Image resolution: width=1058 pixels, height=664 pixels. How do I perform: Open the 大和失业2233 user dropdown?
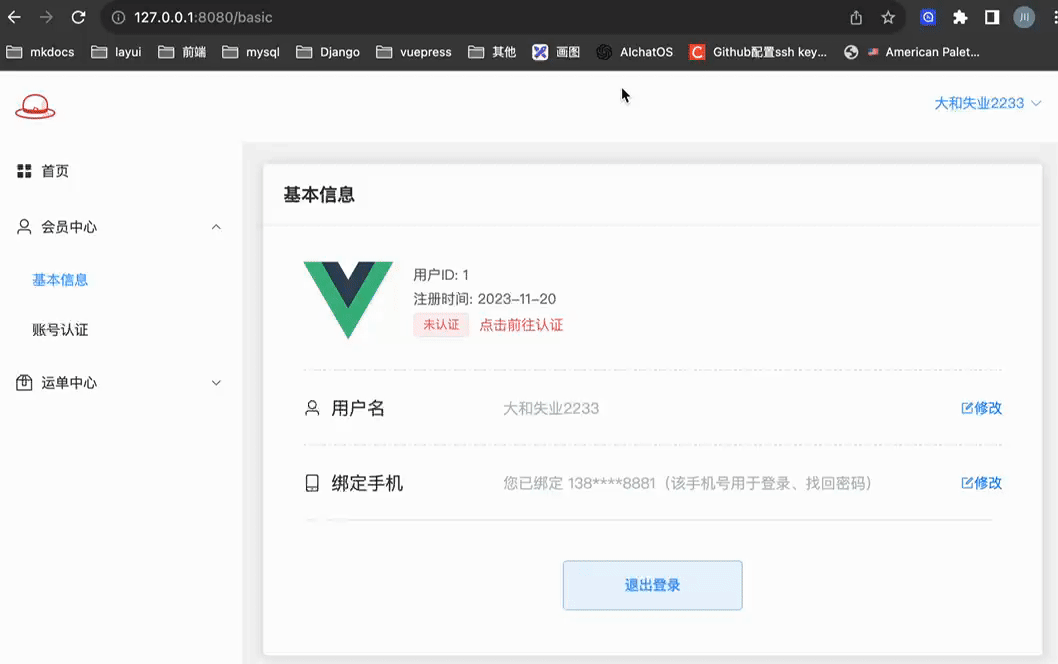[987, 103]
